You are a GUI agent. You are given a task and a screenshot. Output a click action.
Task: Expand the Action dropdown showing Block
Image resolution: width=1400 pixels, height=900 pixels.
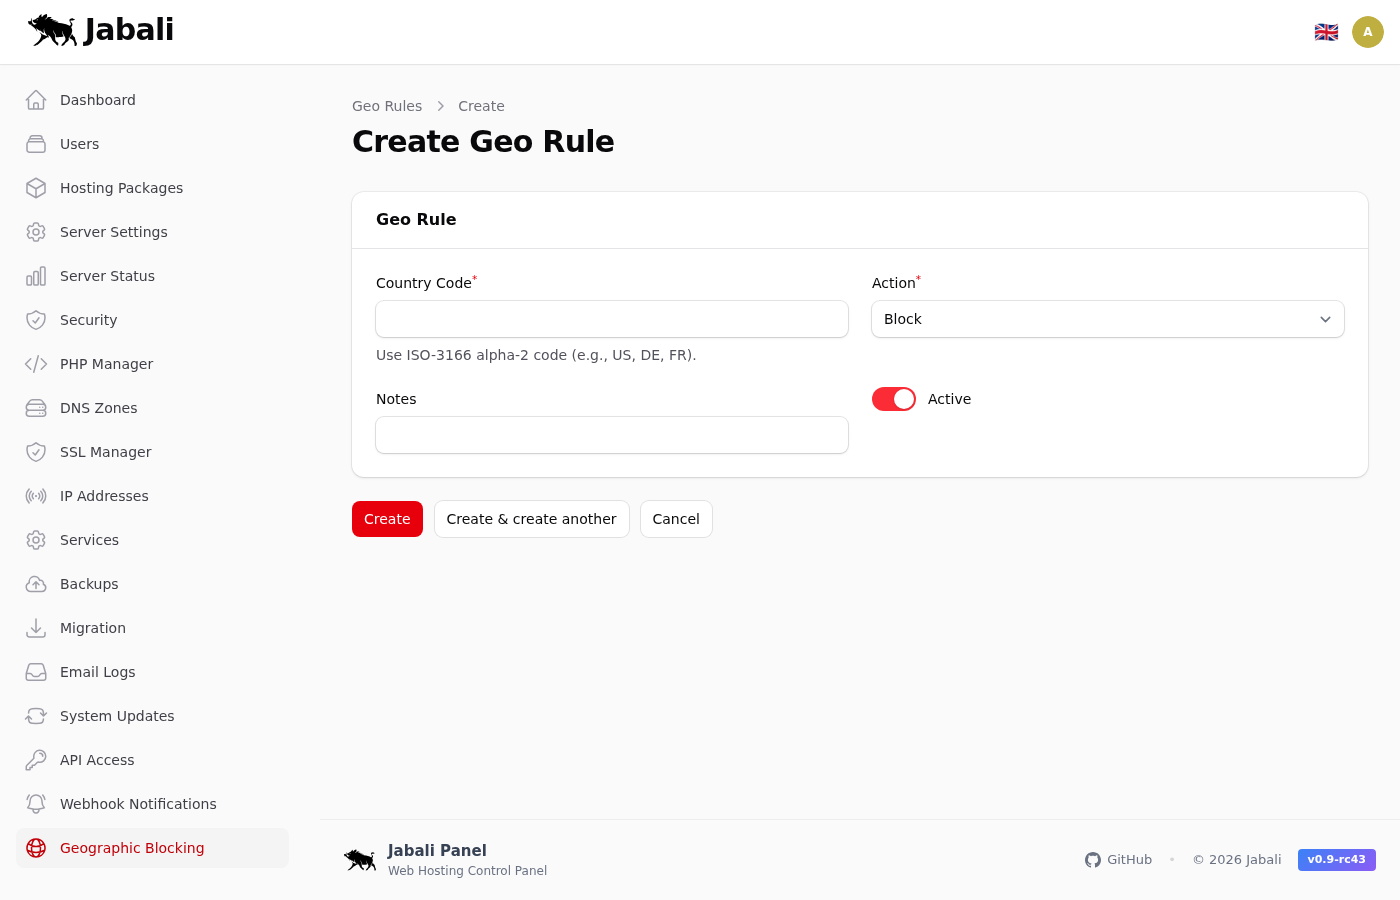1107,319
